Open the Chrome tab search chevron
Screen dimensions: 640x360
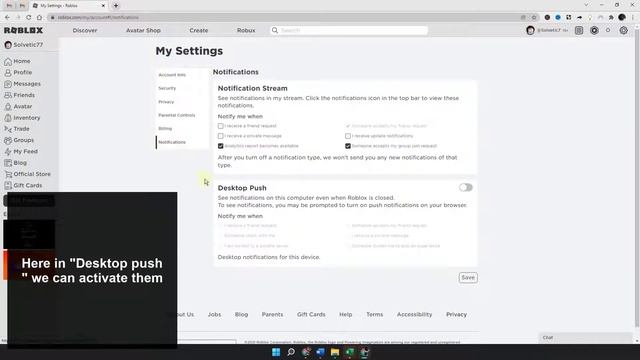tap(586, 5)
